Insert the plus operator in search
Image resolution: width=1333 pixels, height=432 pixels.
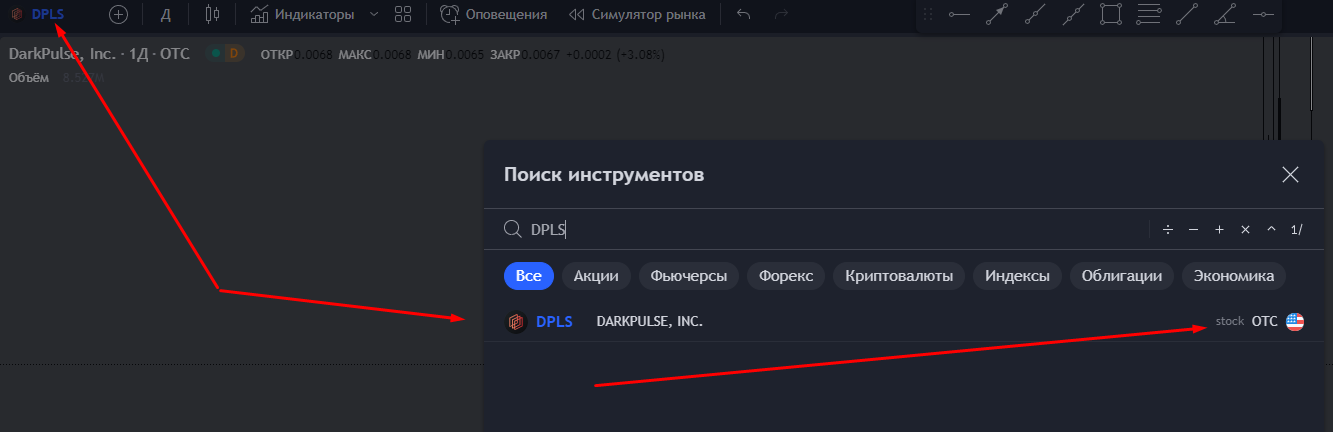click(1219, 230)
